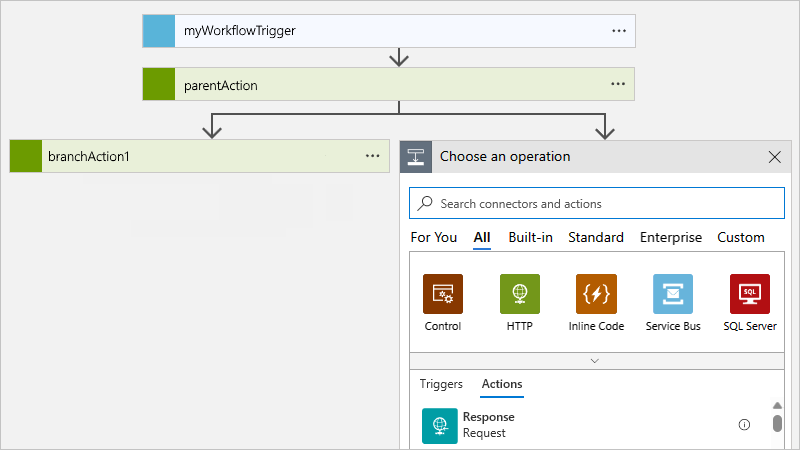Select the HTTP connector icon
This screenshot has width=800, height=450.
(x=520, y=294)
